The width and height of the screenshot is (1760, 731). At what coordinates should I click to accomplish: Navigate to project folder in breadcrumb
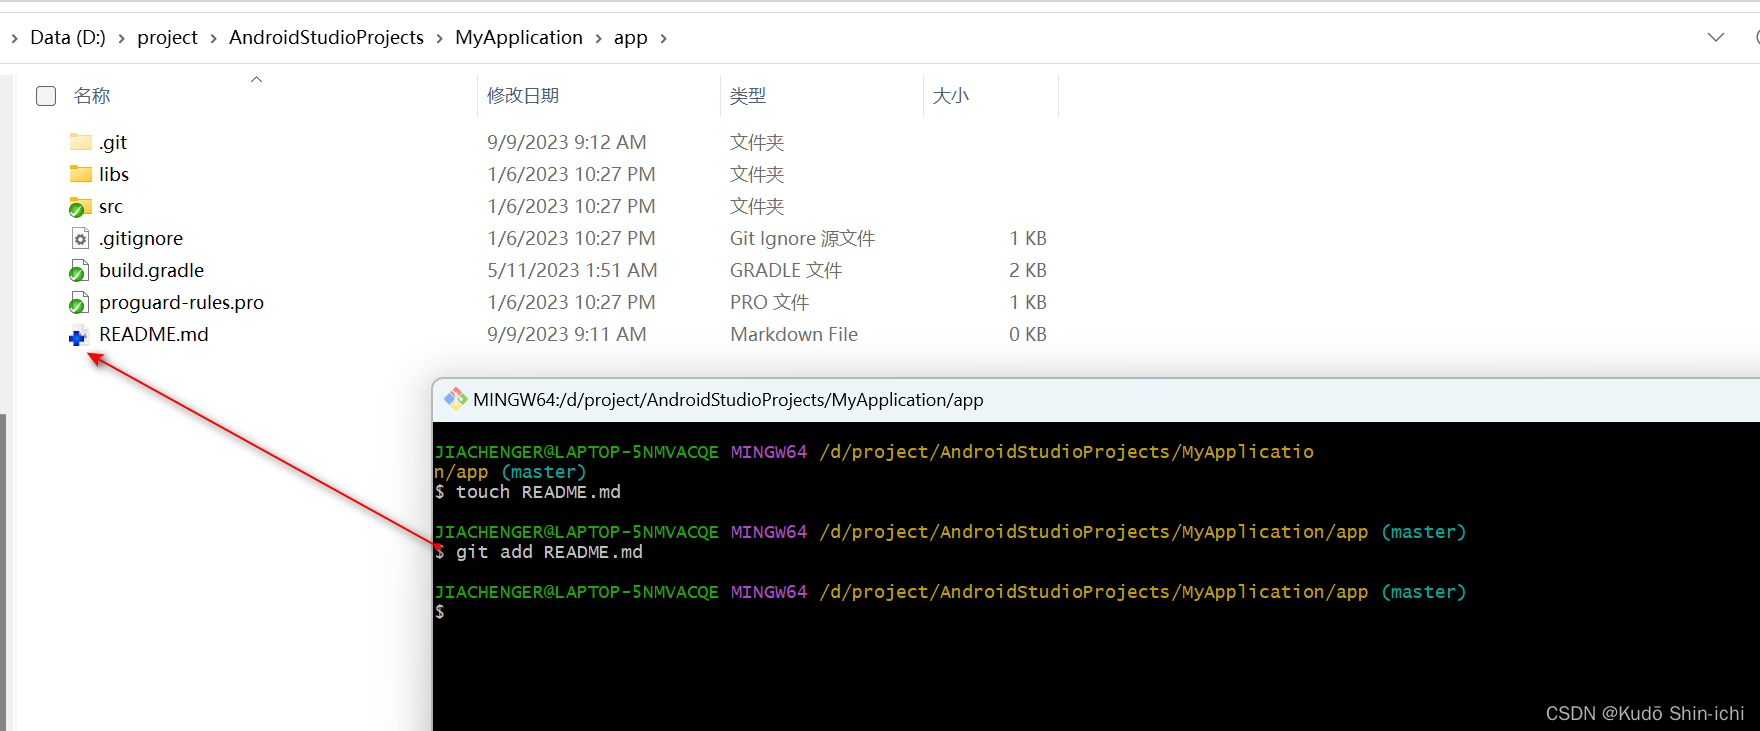[x=167, y=37]
